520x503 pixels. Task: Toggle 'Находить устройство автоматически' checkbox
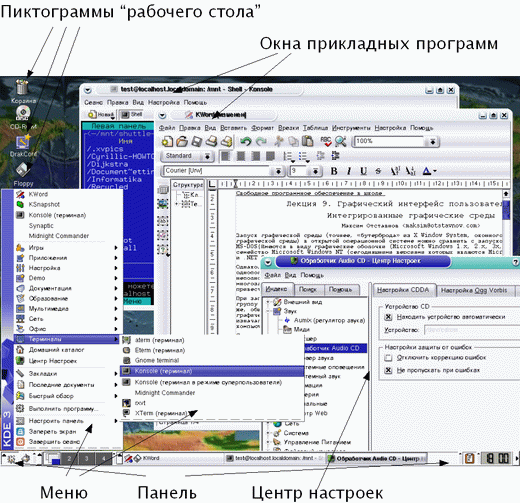point(388,317)
